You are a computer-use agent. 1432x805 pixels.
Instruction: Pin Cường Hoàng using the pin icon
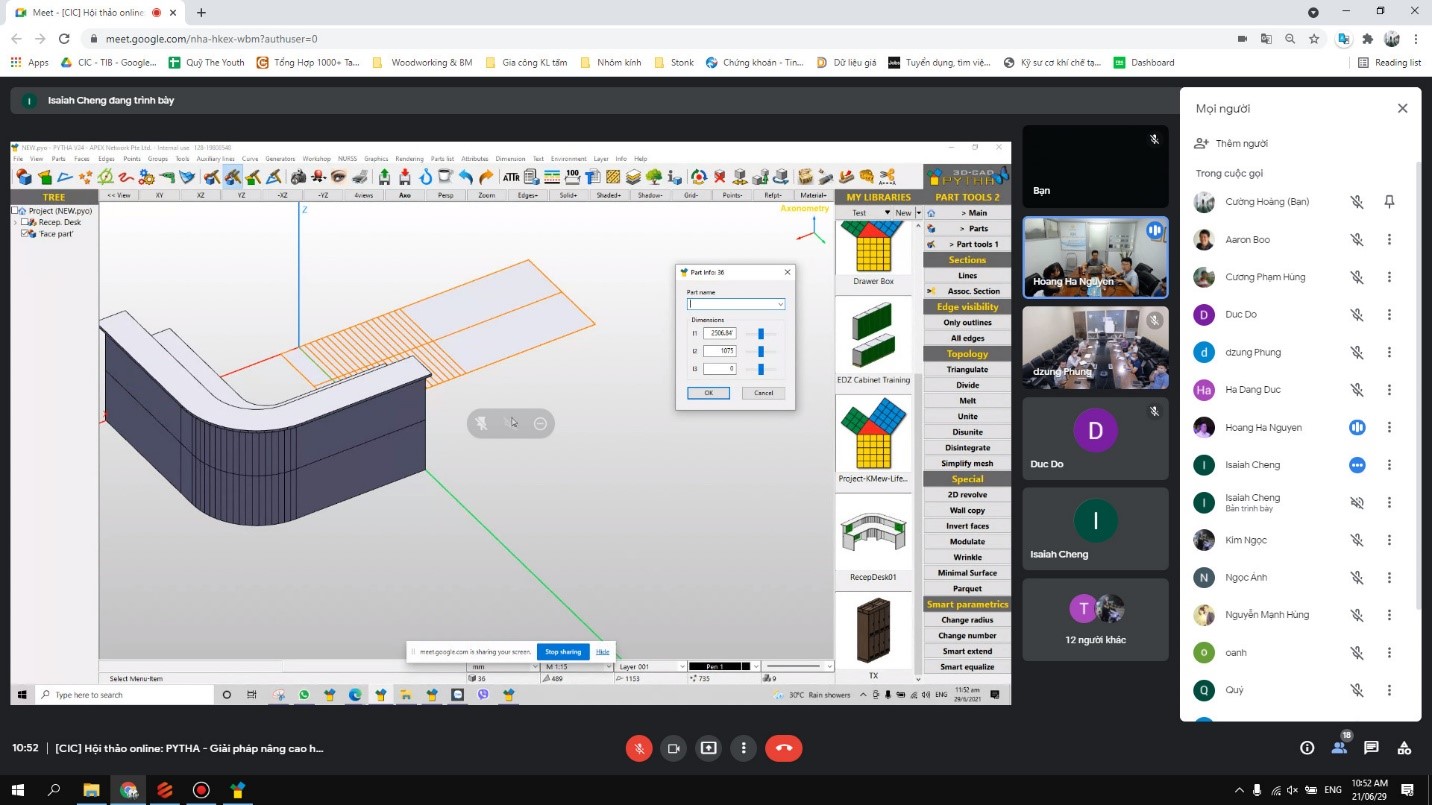pos(1389,202)
